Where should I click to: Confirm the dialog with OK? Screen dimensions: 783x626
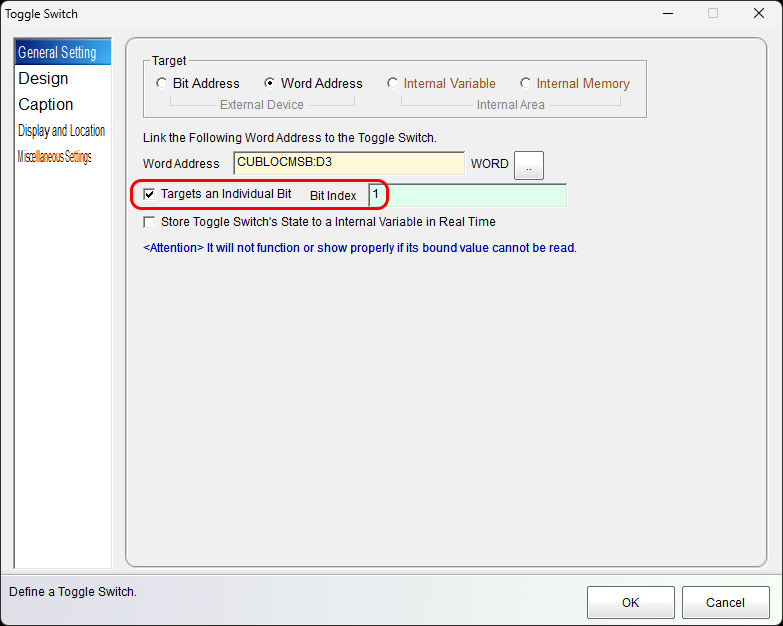[x=630, y=603]
